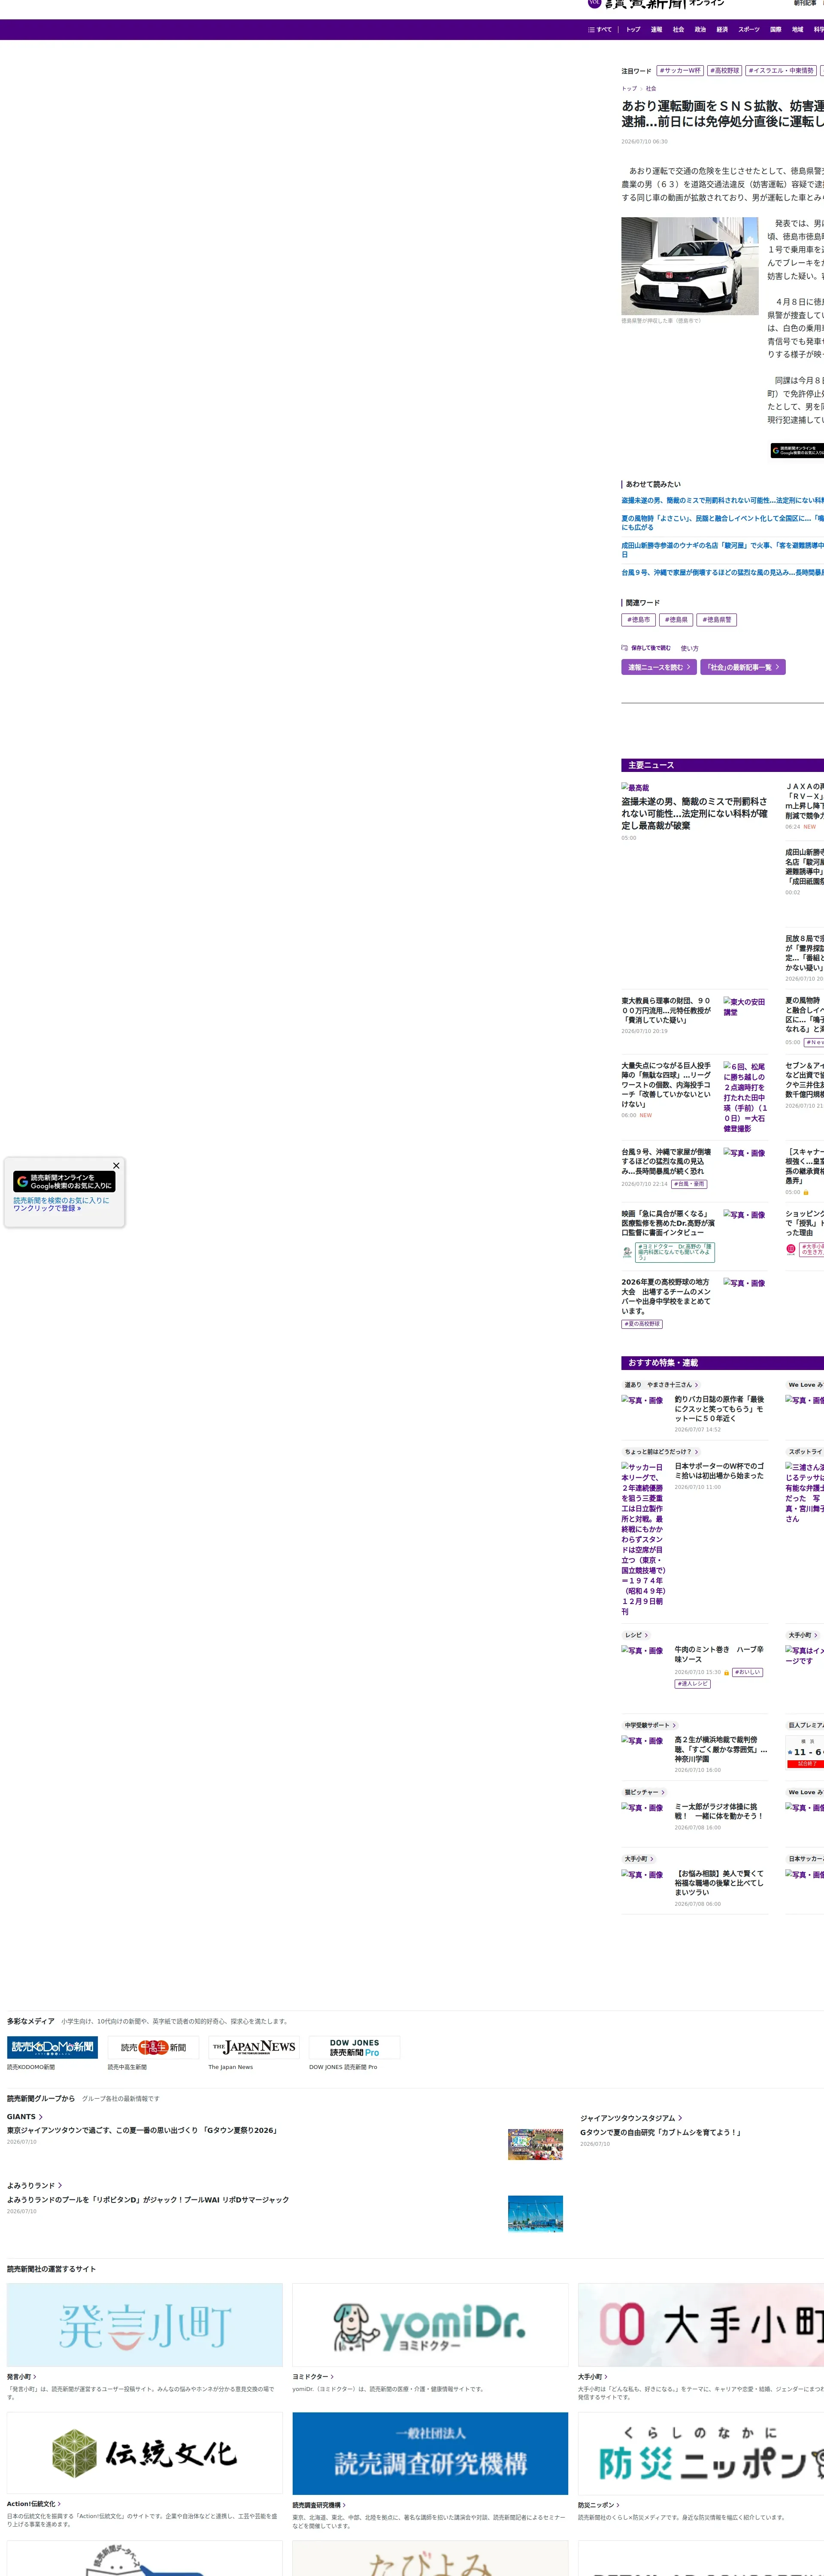Image resolution: width=824 pixels, height=2576 pixels.
Task: Open Gタウン夏祭り2026 thumbnail
Action: coord(535,2144)
